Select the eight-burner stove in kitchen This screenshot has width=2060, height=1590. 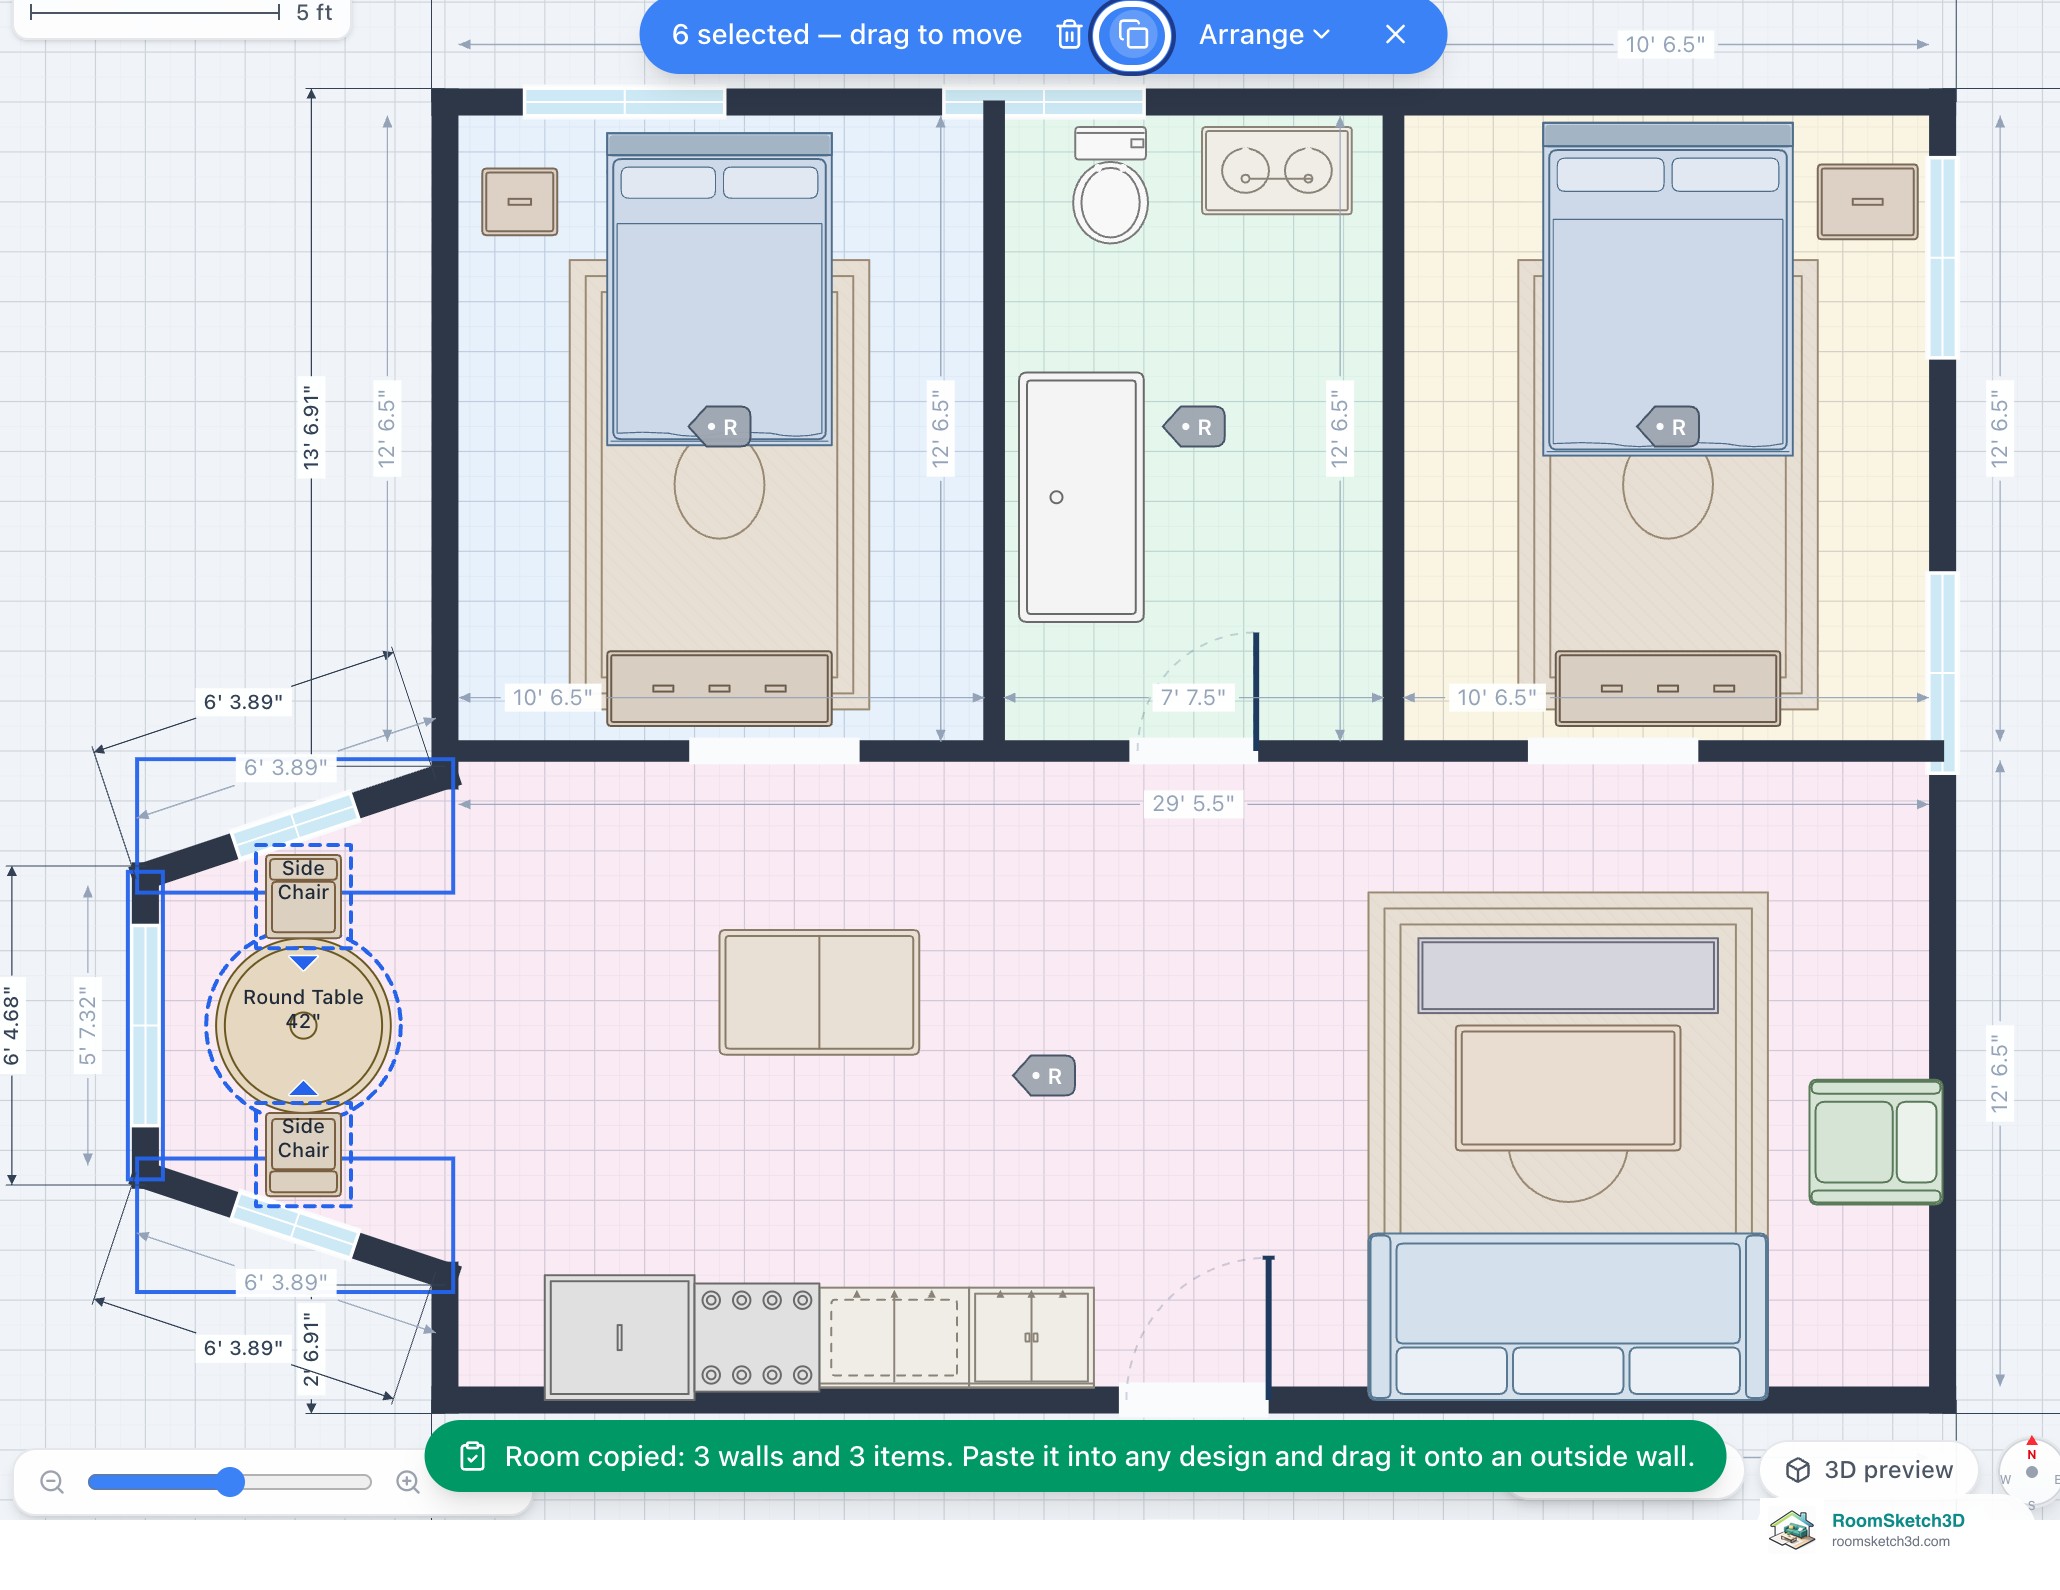(x=757, y=1338)
